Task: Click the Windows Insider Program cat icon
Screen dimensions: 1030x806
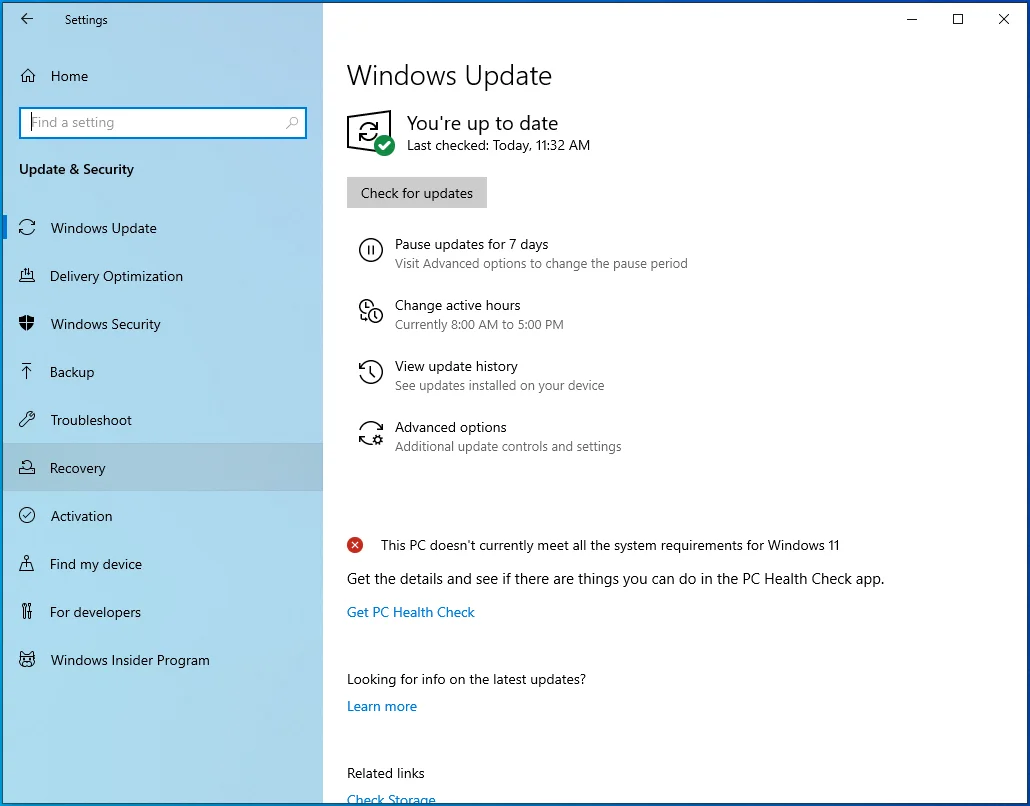Action: [x=27, y=659]
